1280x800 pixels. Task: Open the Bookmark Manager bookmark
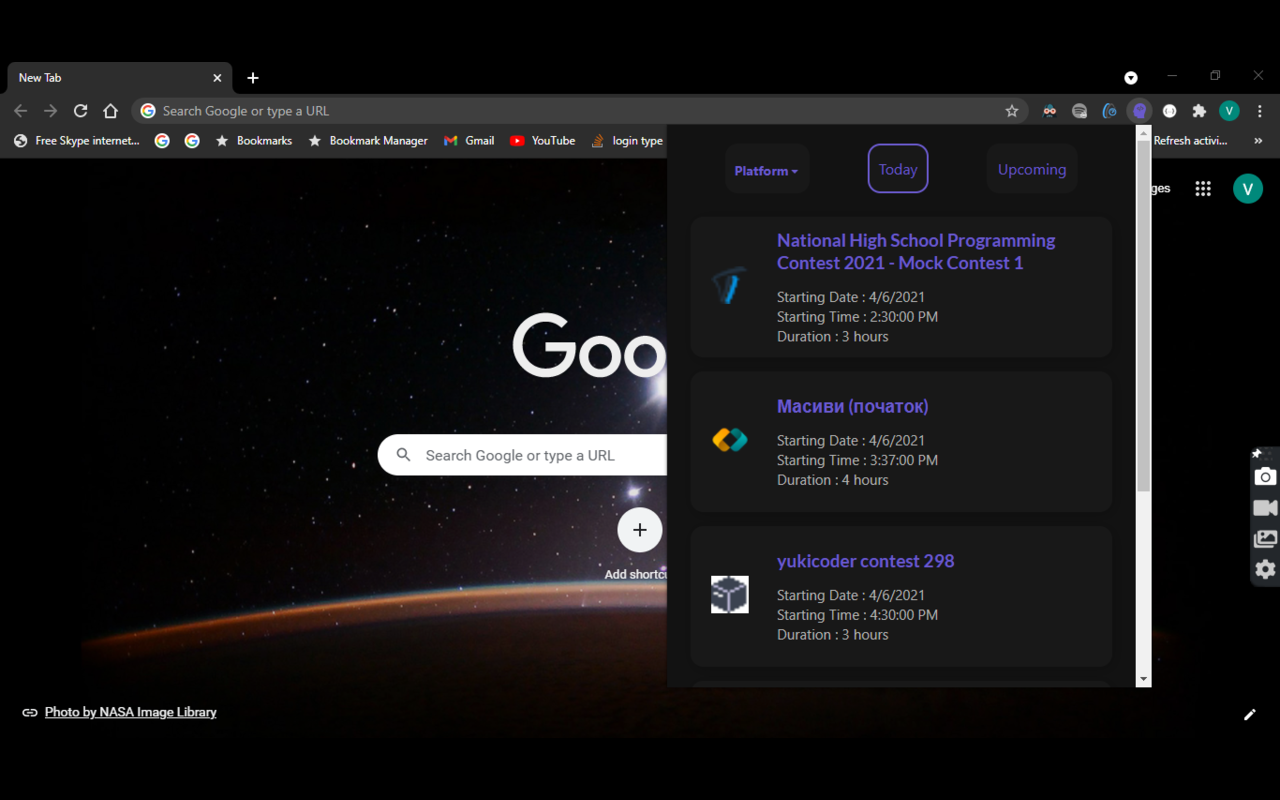[x=368, y=141]
